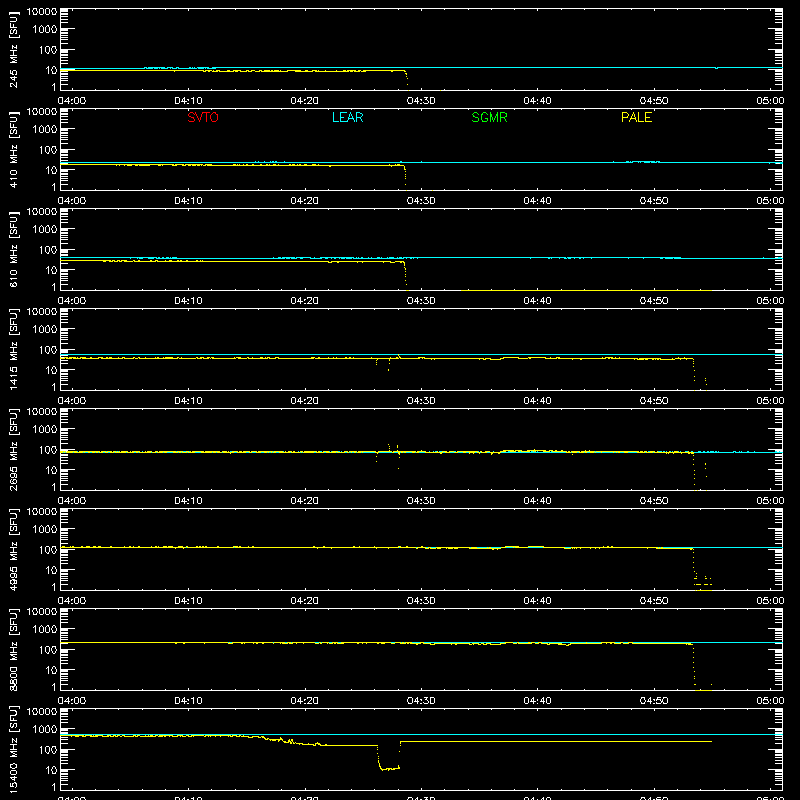
Task: Select the 4995 MHz [SFU] axis title
Action: pos(13,549)
